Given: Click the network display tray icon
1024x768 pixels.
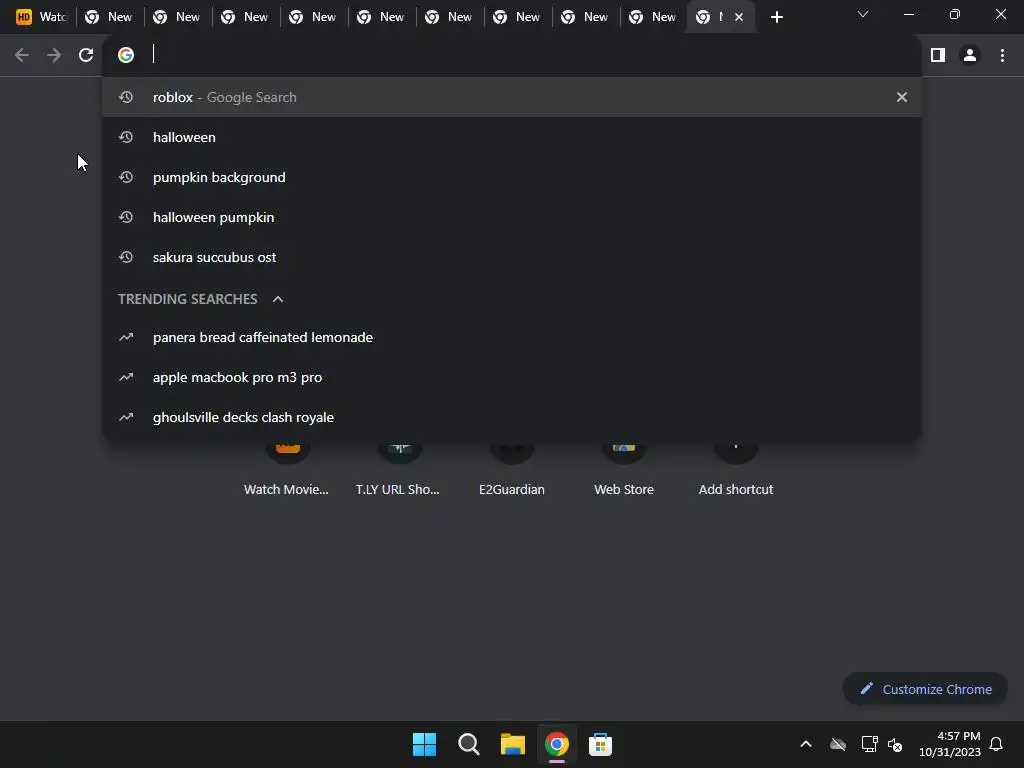Looking at the screenshot, I should click(x=869, y=744).
